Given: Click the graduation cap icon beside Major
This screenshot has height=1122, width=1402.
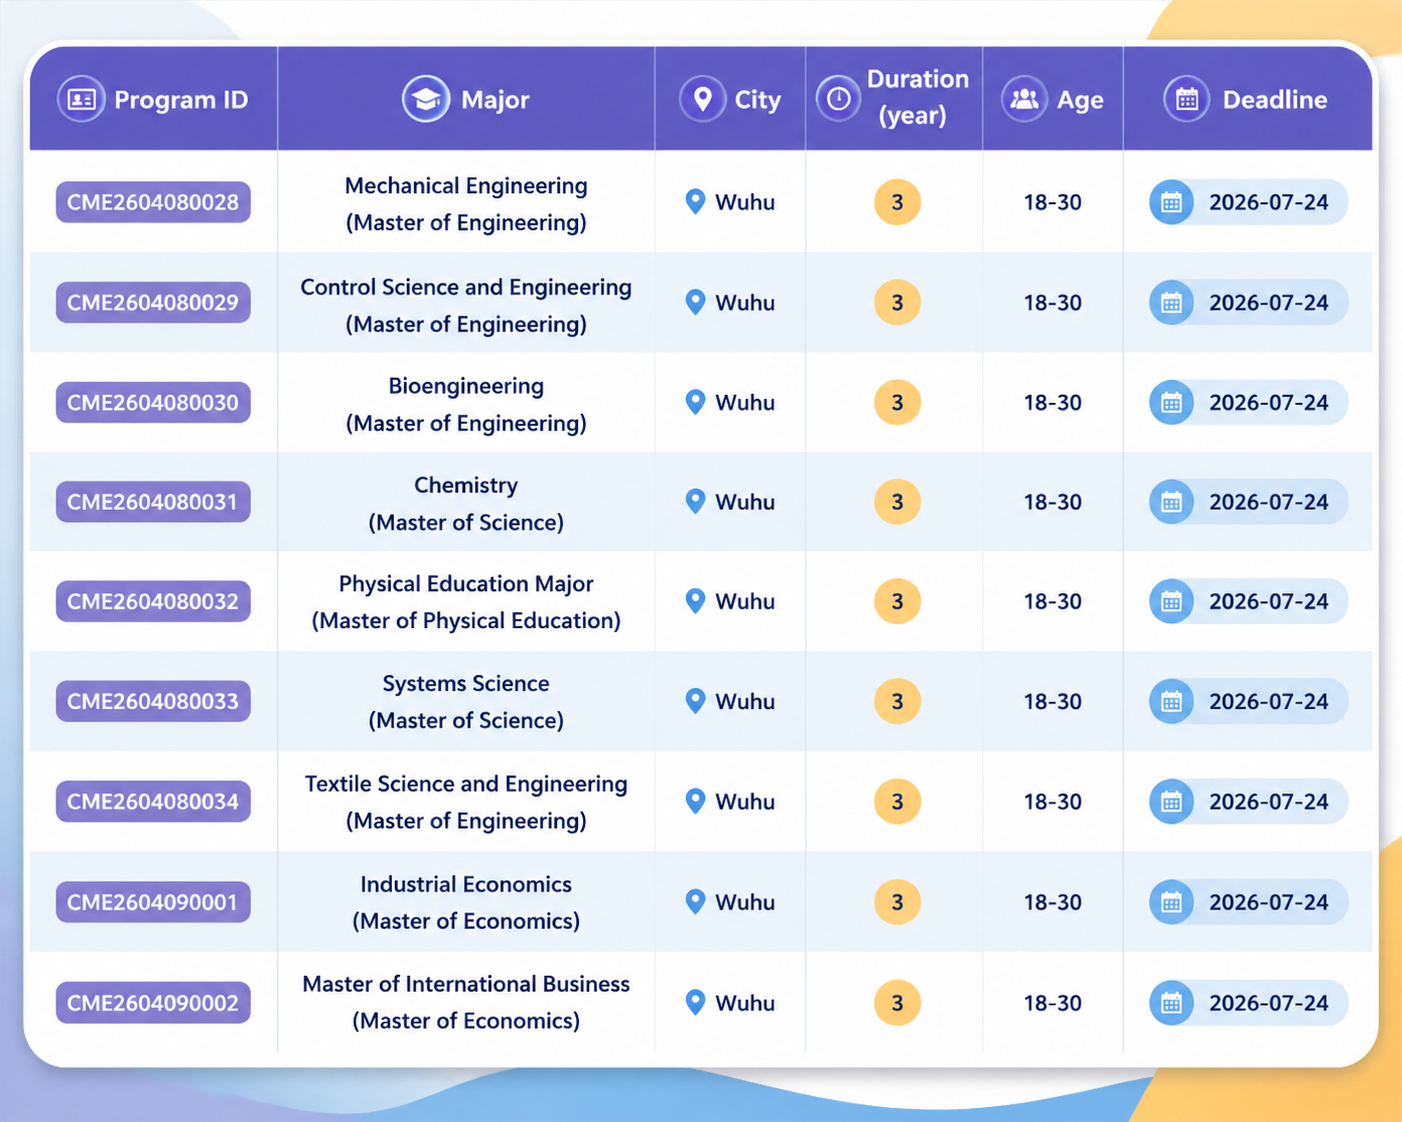Looking at the screenshot, I should pyautogui.click(x=426, y=99).
